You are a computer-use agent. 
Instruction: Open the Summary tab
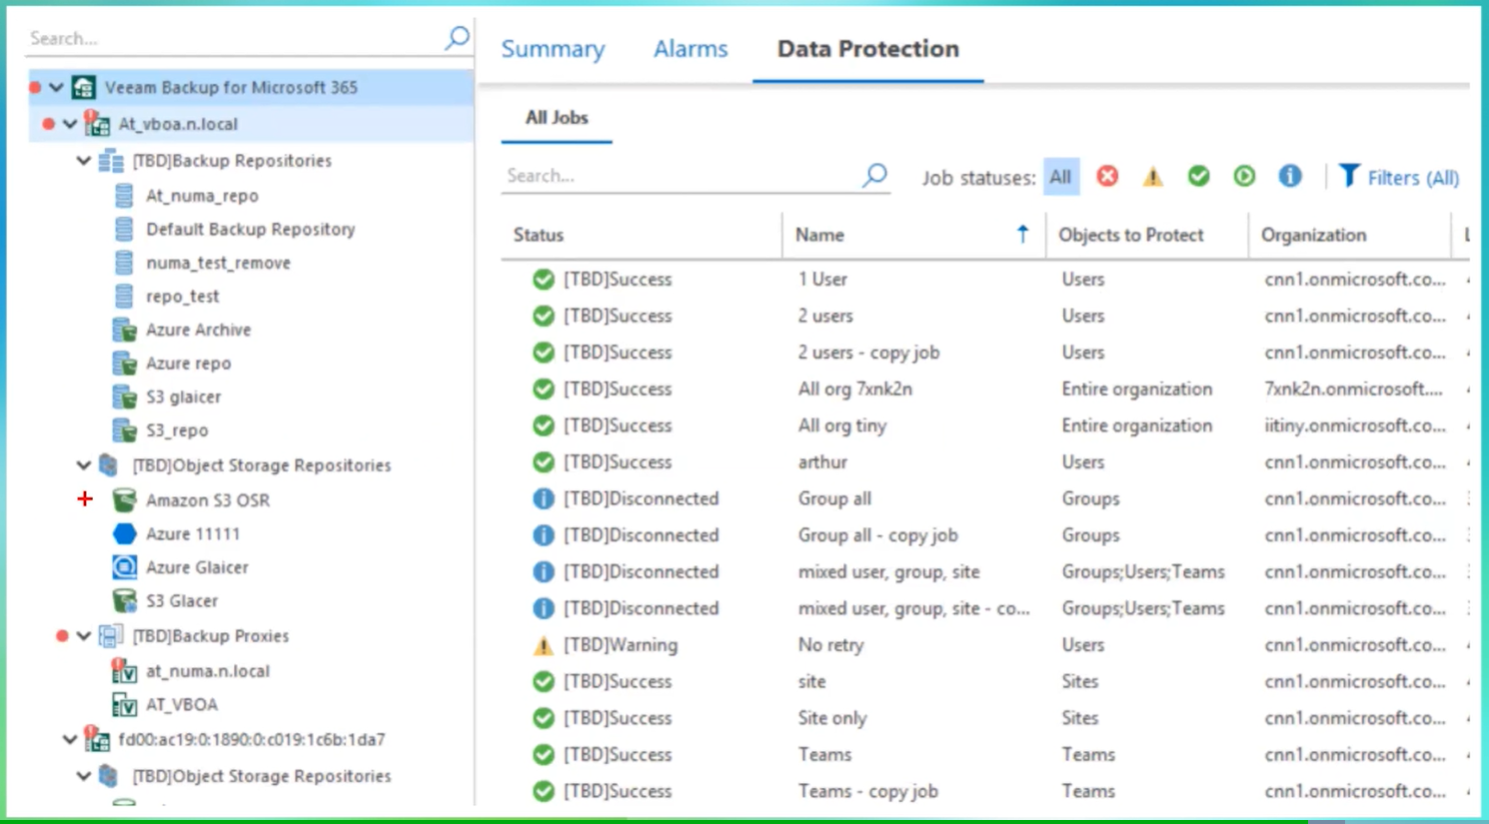coord(553,48)
